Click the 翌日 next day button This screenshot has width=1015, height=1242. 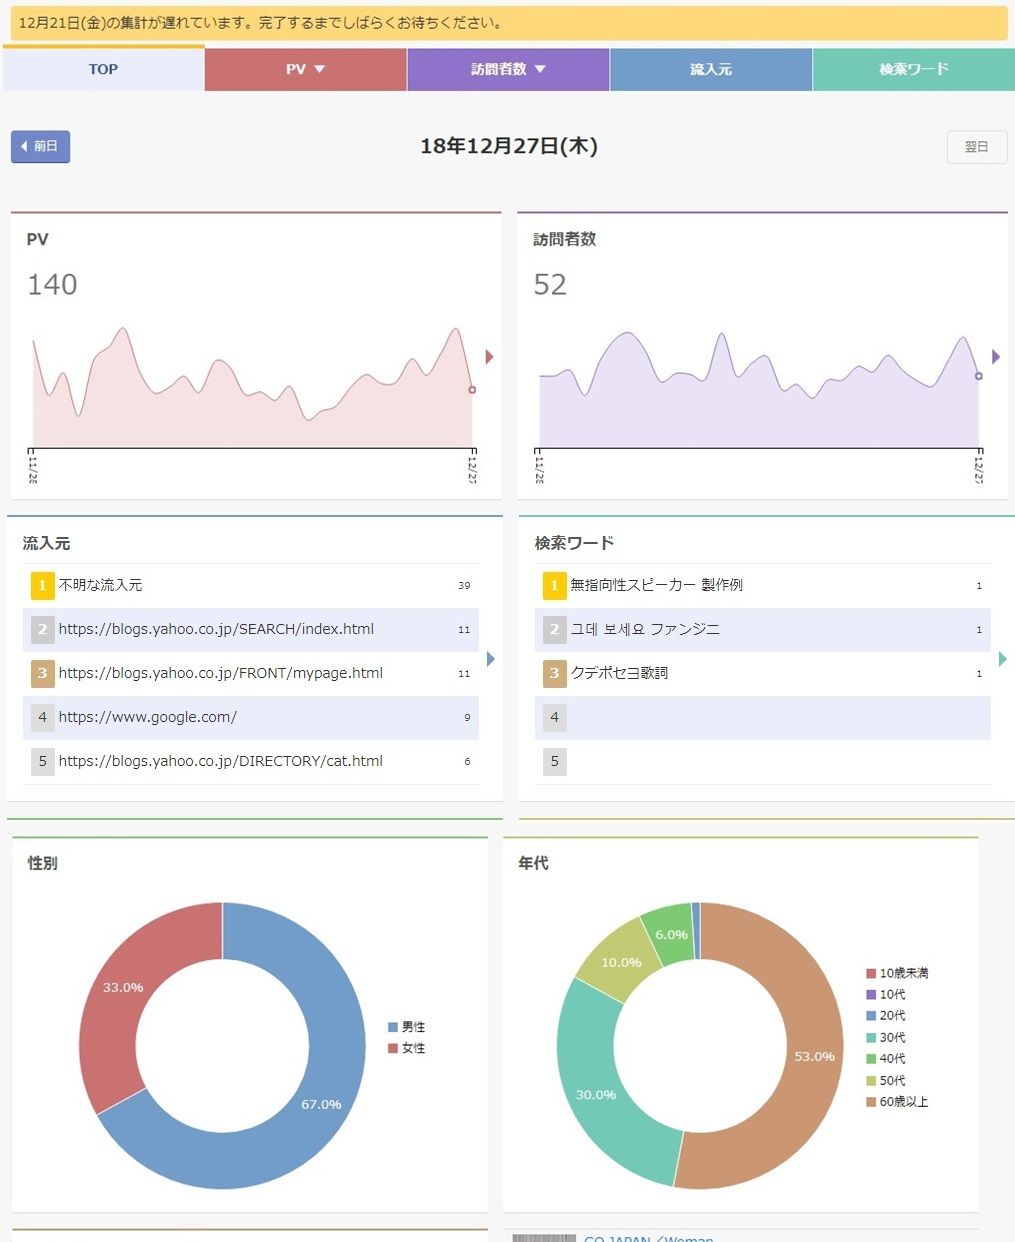(977, 147)
